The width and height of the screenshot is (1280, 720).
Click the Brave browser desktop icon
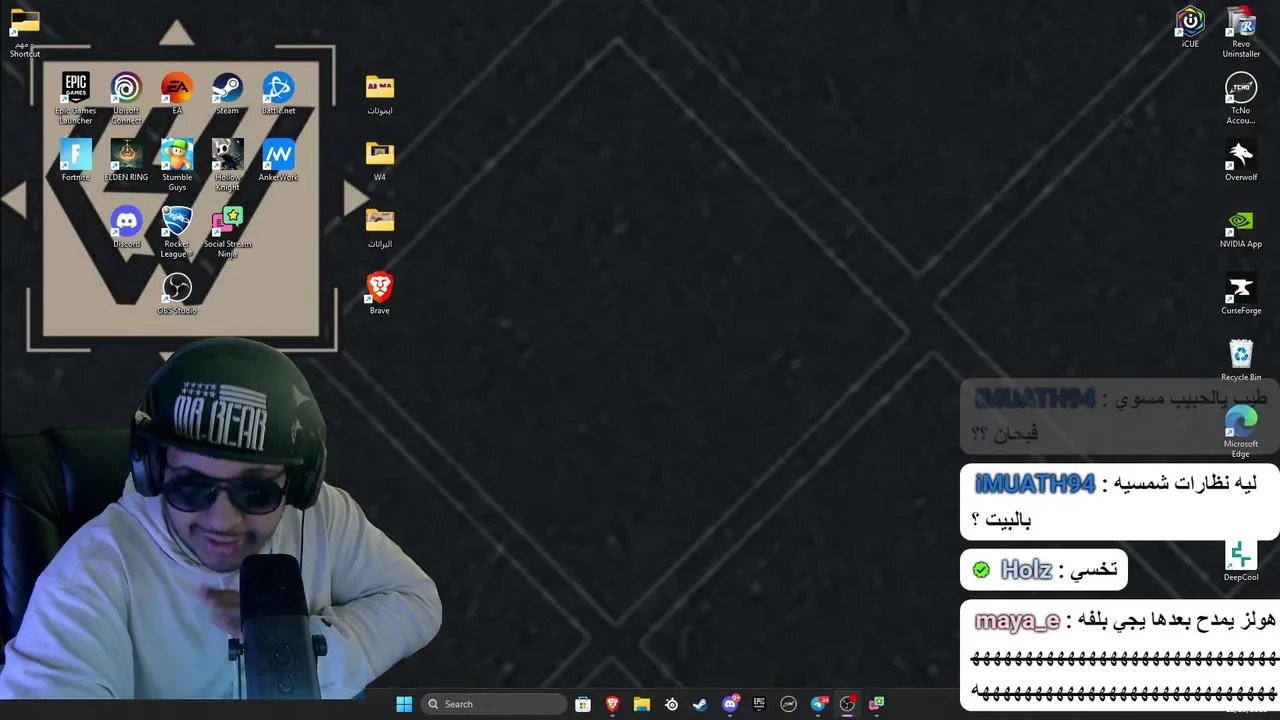(380, 293)
